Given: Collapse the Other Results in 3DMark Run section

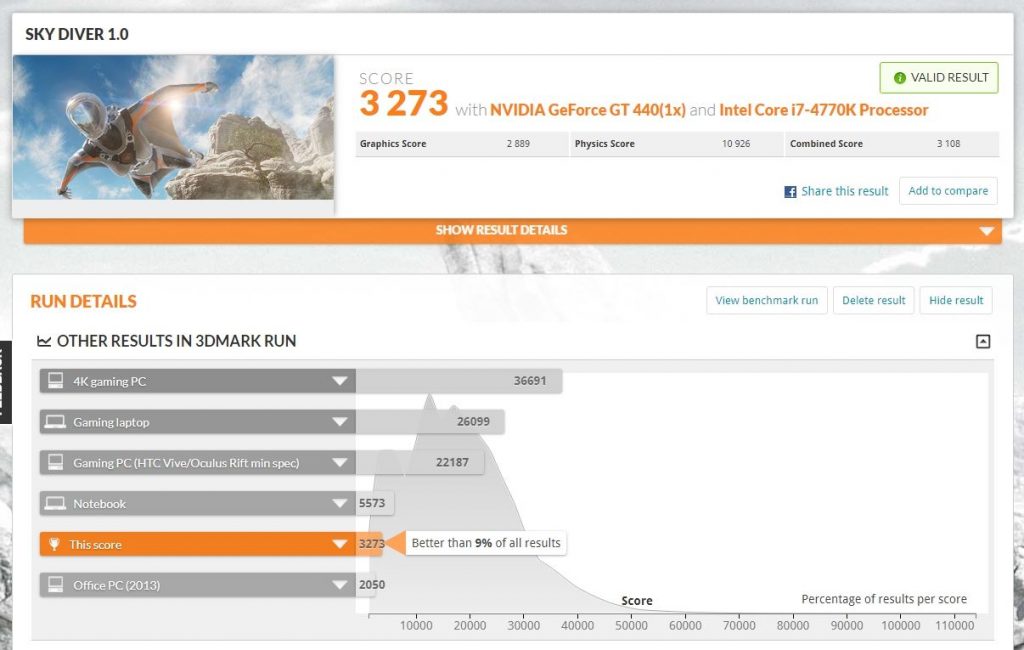Looking at the screenshot, I should [x=983, y=341].
